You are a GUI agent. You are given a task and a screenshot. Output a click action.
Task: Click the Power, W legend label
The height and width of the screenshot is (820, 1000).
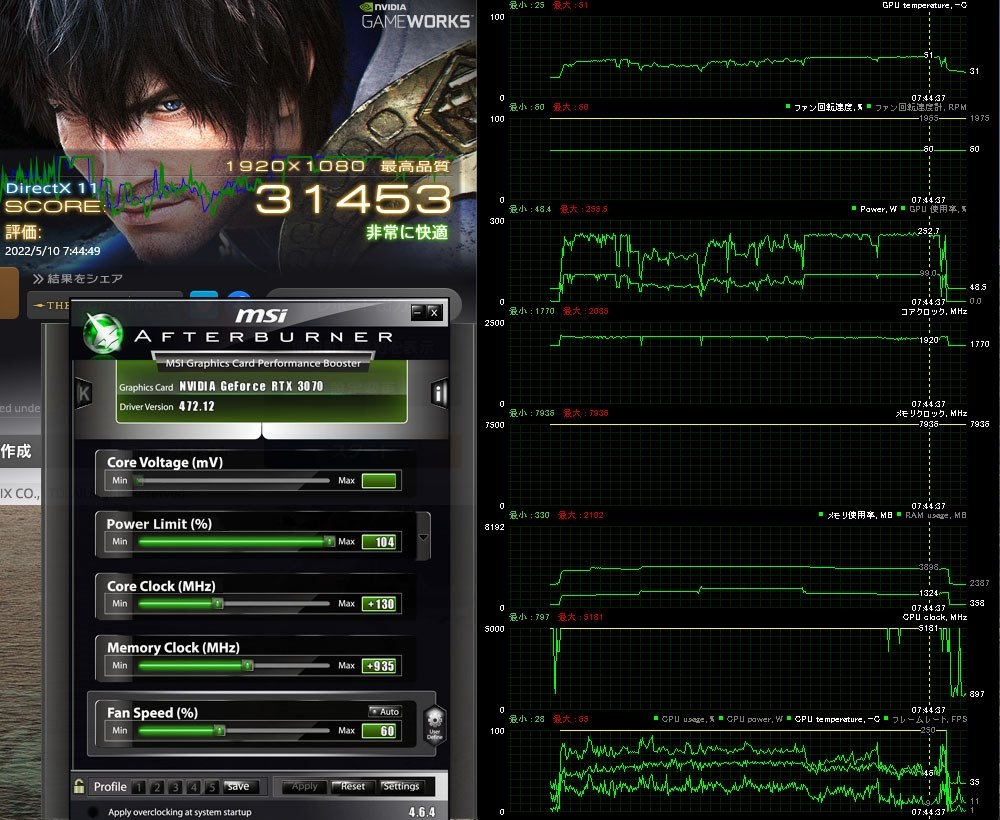[878, 209]
